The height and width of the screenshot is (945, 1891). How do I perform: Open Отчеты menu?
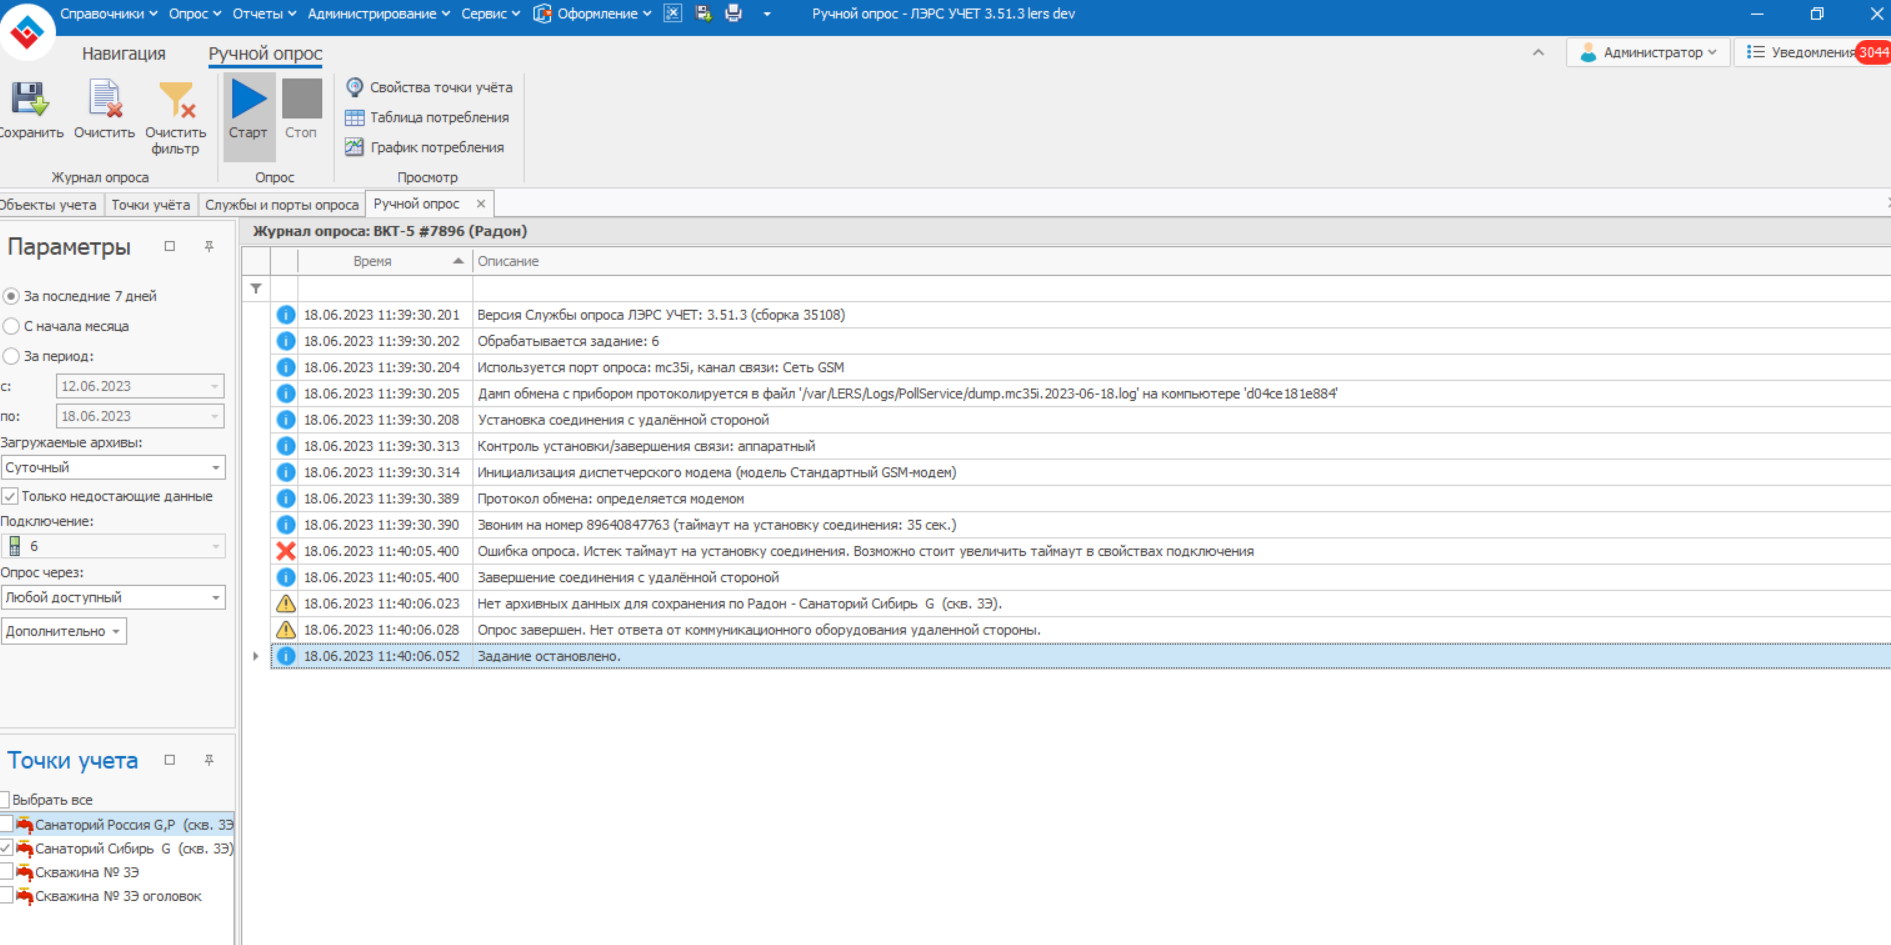tap(264, 14)
